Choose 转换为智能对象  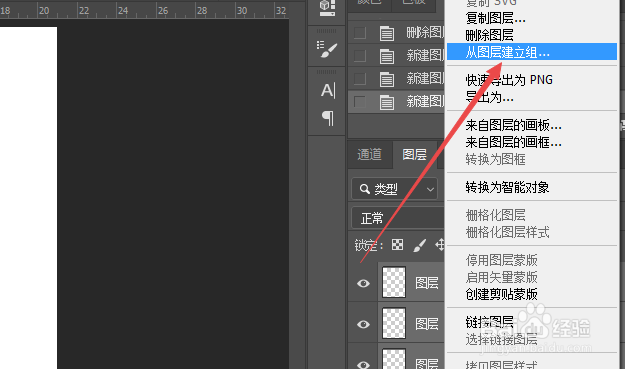[x=507, y=187]
